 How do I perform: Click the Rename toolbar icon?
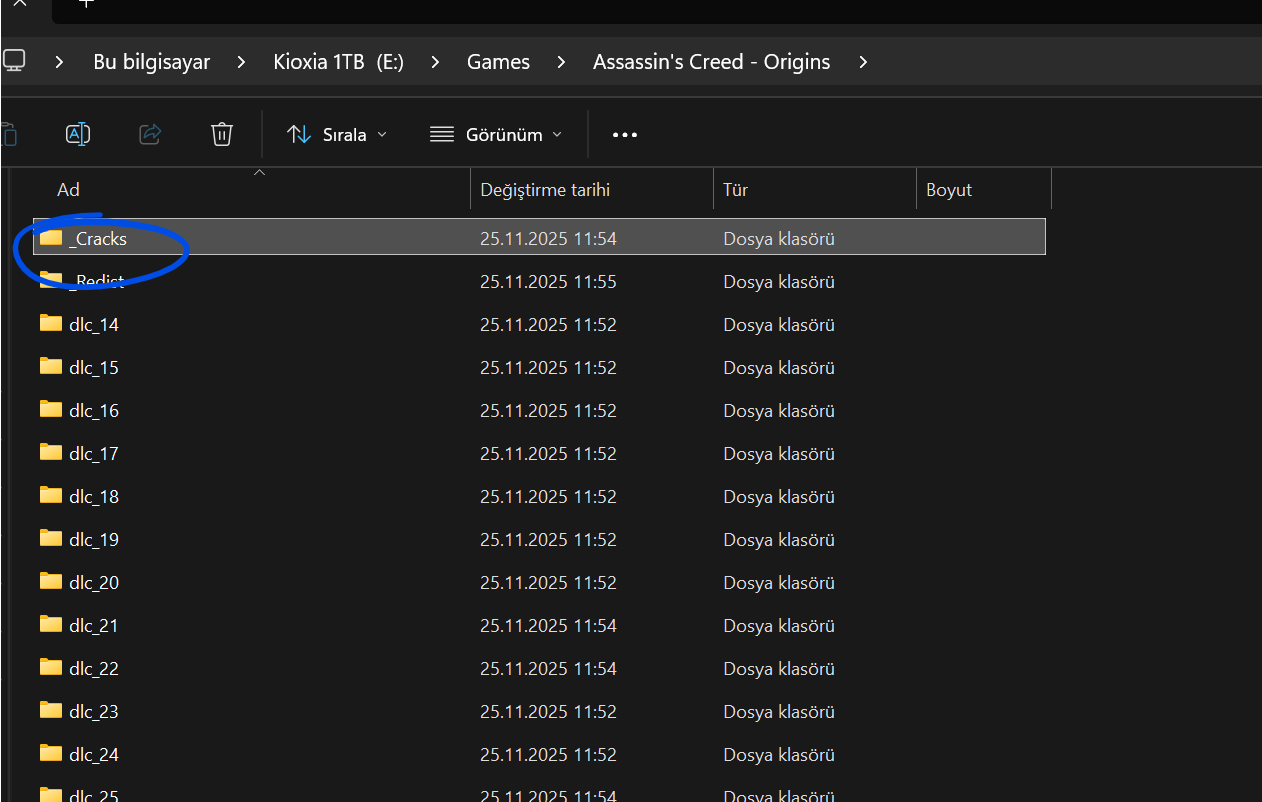pyautogui.click(x=78, y=134)
